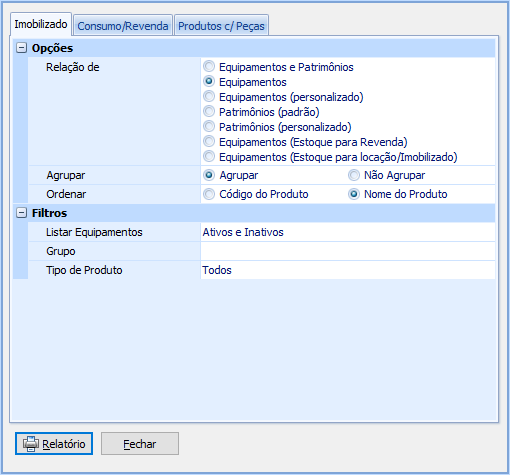The width and height of the screenshot is (510, 475).
Task: Choose Patrimônios (padrão) radio option
Action: pyautogui.click(x=209, y=112)
